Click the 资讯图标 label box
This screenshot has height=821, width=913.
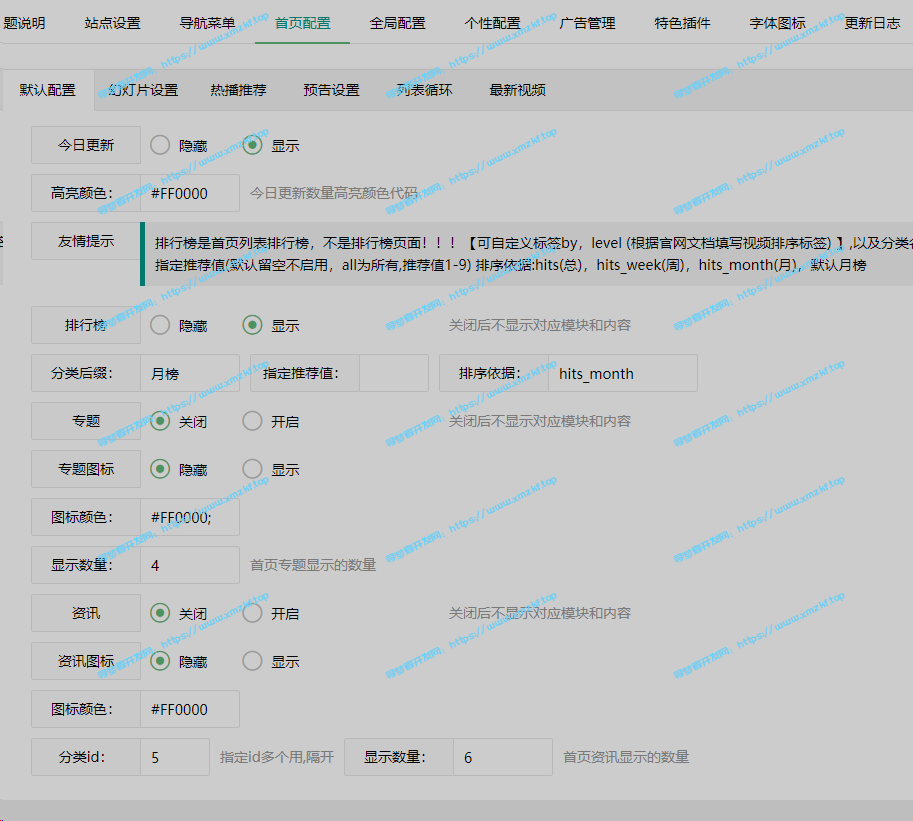pyautogui.click(x=86, y=661)
